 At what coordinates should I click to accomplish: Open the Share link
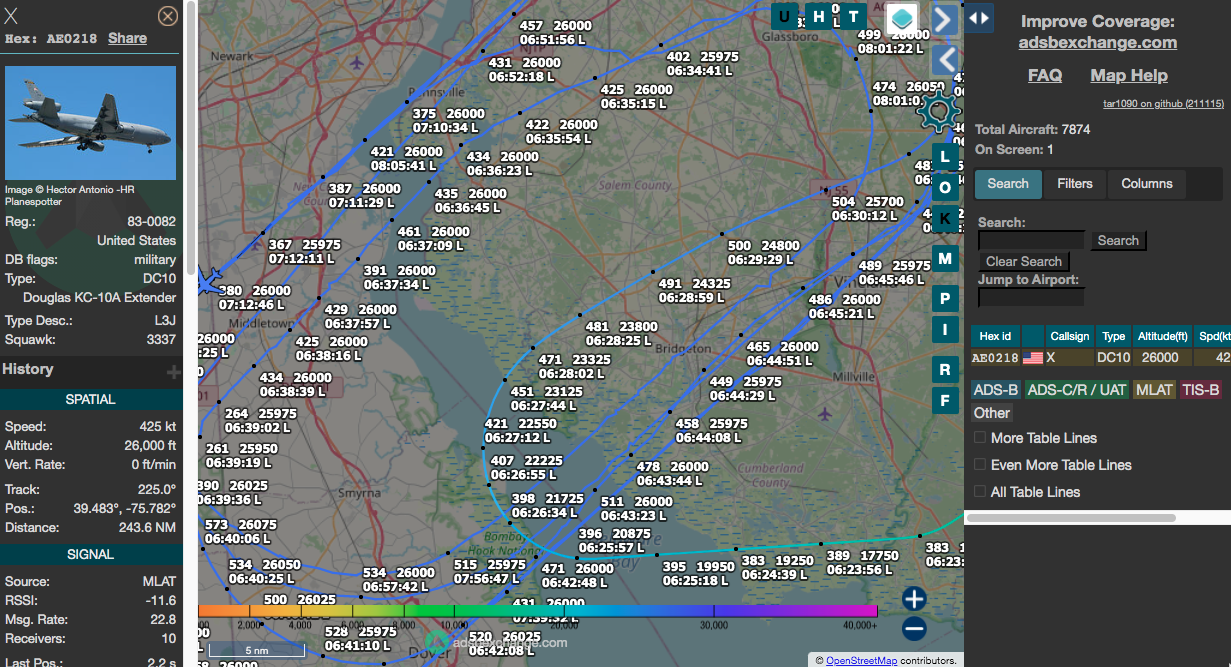pos(127,38)
